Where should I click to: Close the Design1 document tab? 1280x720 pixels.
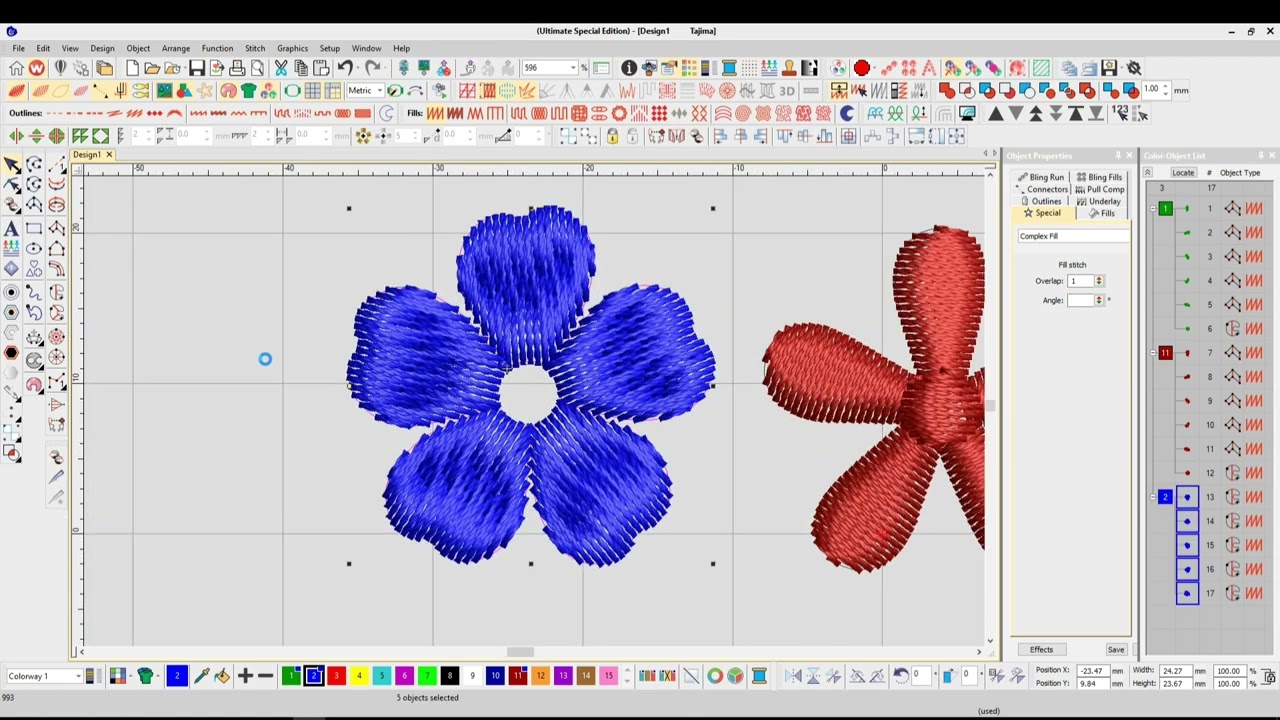(109, 155)
